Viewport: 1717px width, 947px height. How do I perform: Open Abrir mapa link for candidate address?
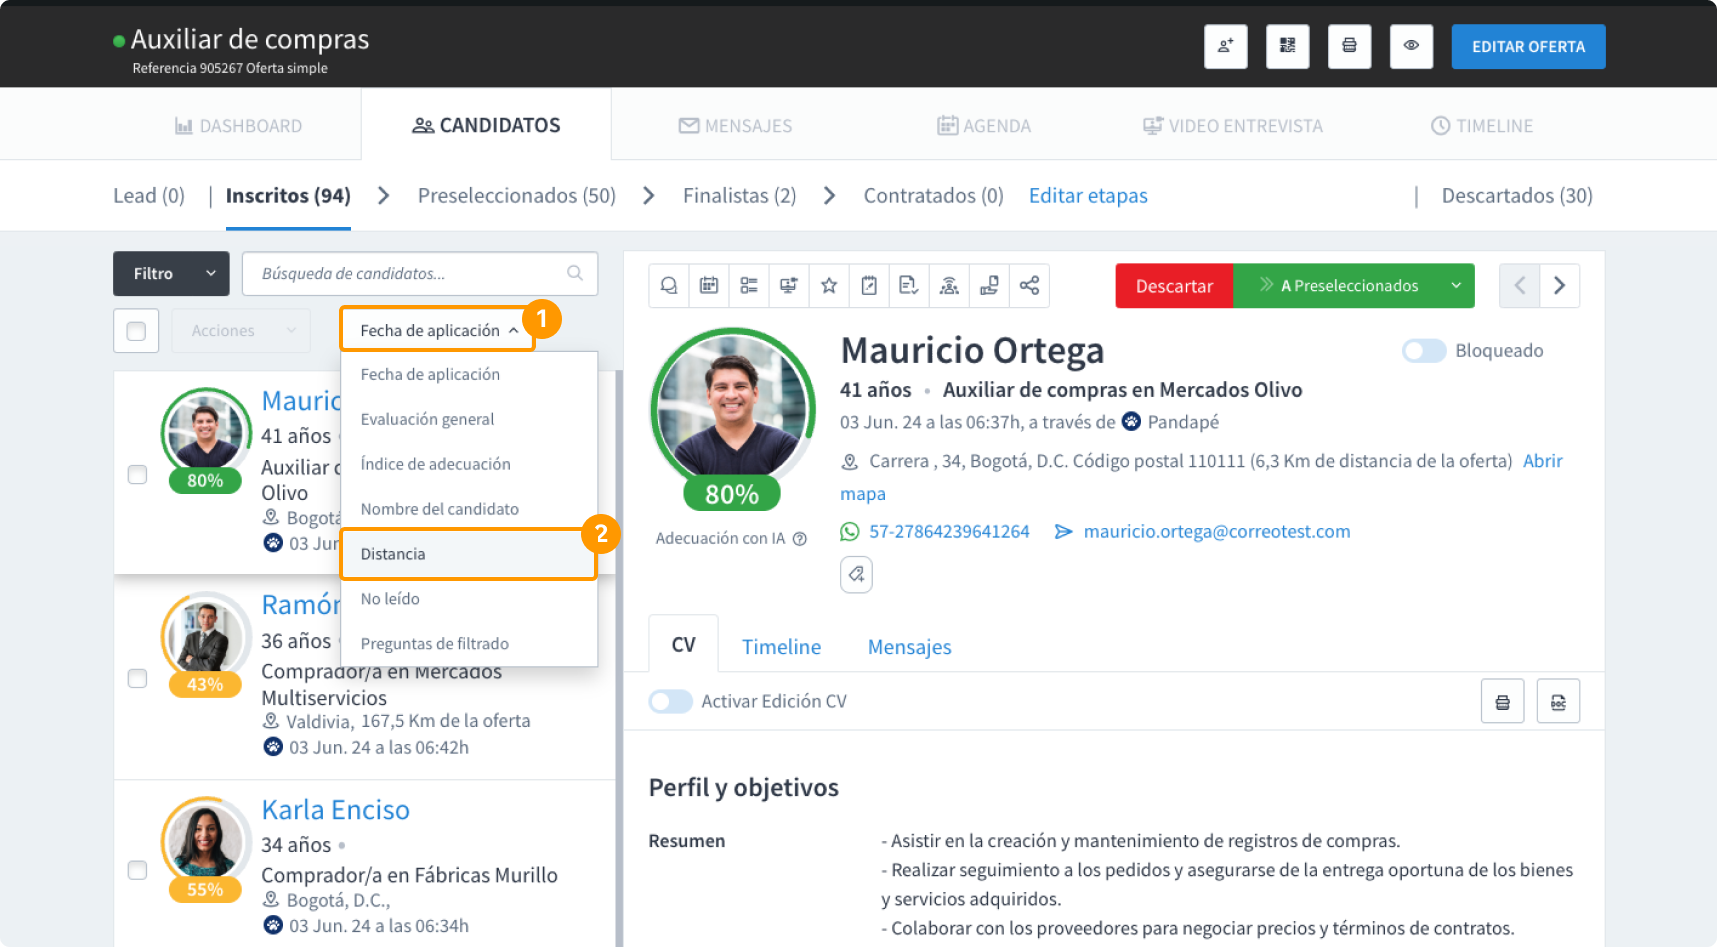coord(1542,461)
